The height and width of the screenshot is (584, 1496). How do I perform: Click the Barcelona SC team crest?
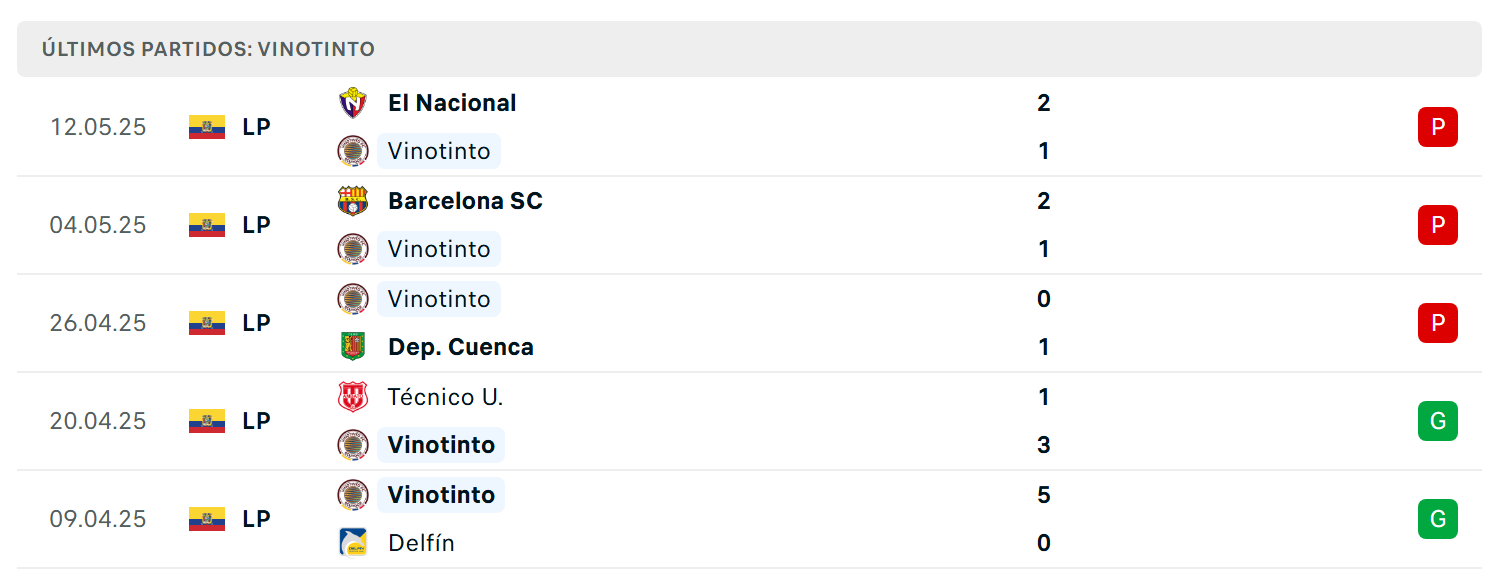(x=352, y=201)
